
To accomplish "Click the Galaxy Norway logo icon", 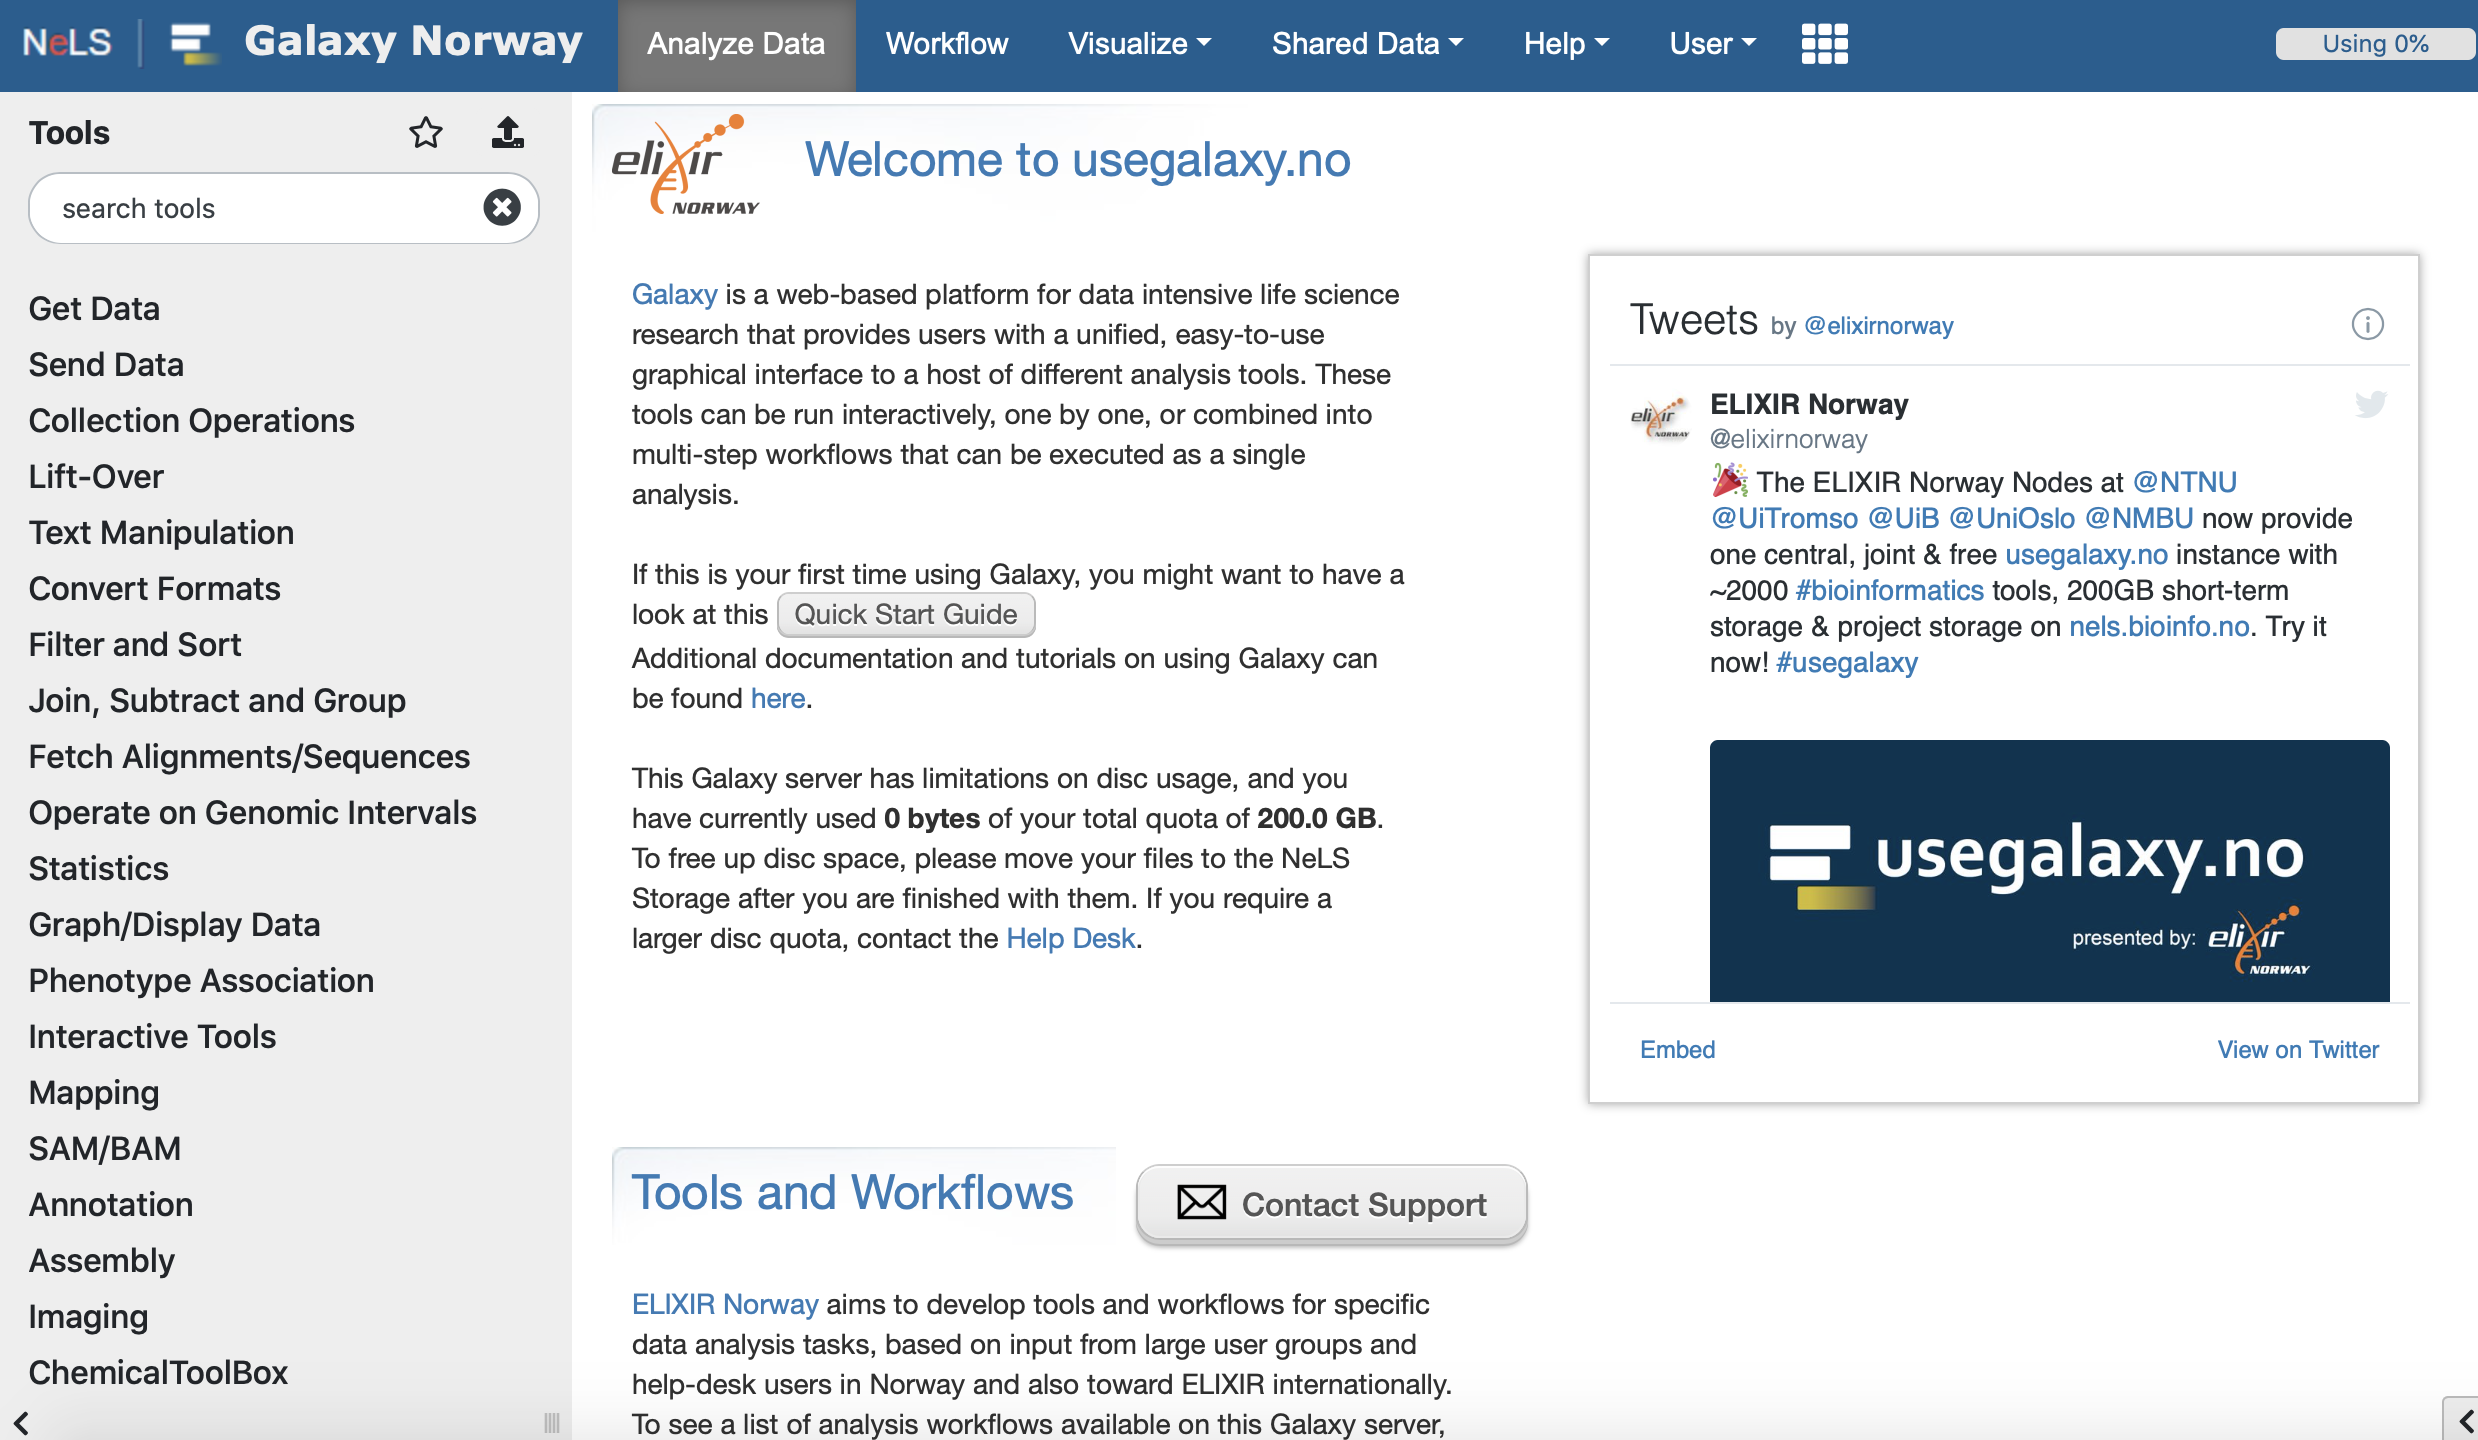I will (193, 44).
